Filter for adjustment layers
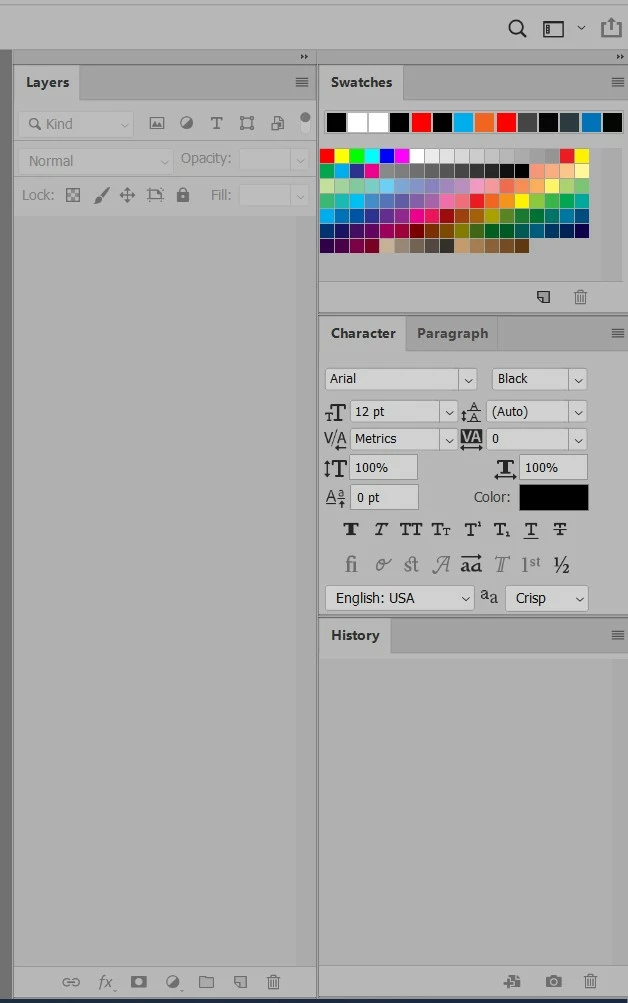Image resolution: width=628 pixels, height=1003 pixels. click(x=186, y=123)
